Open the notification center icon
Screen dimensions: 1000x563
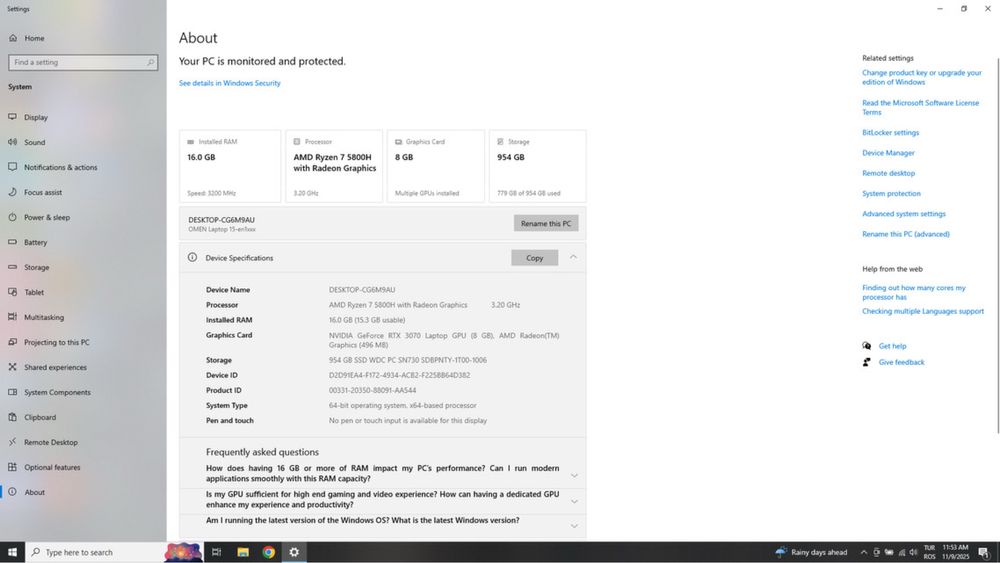click(x=984, y=553)
